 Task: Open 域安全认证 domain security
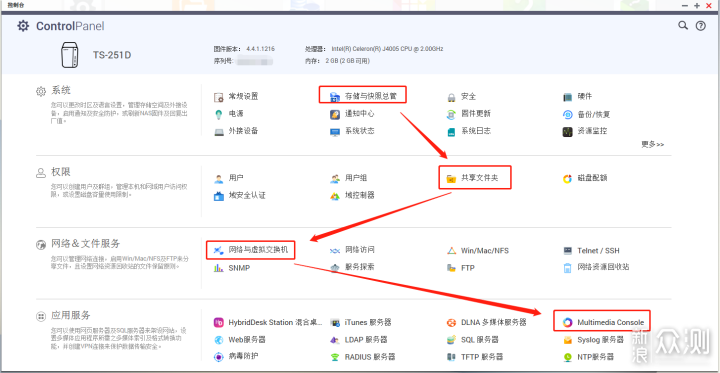[x=240, y=195]
